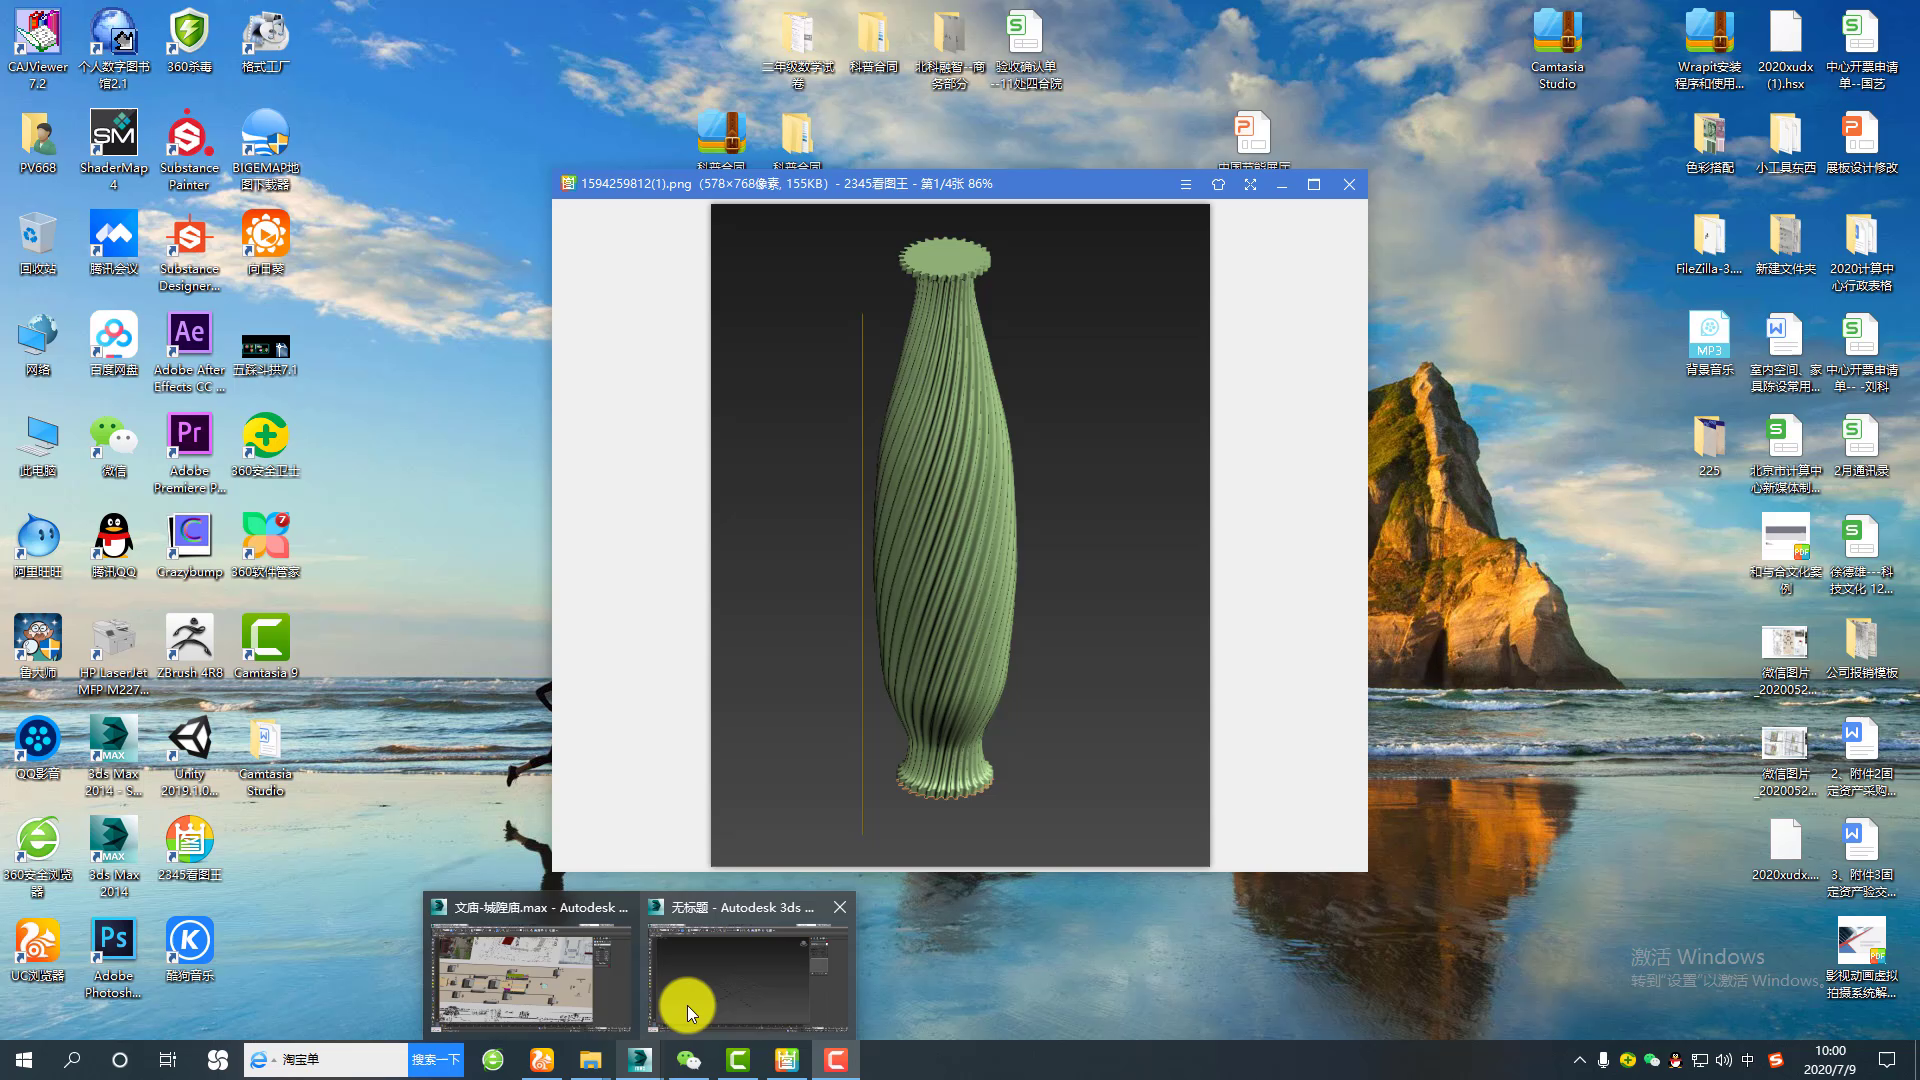Viewport: 1920px width, 1080px height.
Task: Click the taskbar search magnifier icon
Action: [72, 1060]
